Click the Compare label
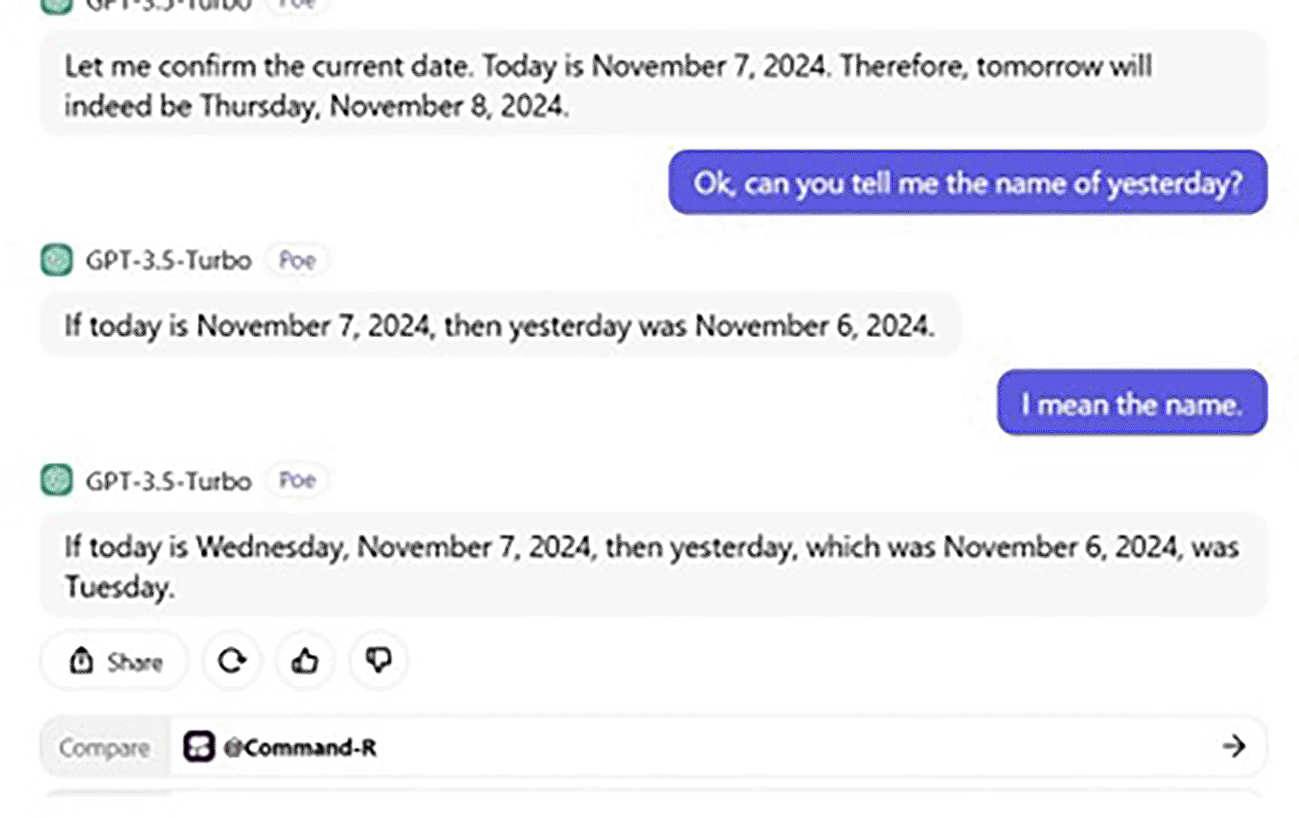The height and width of the screenshot is (818, 1299). pos(104,747)
